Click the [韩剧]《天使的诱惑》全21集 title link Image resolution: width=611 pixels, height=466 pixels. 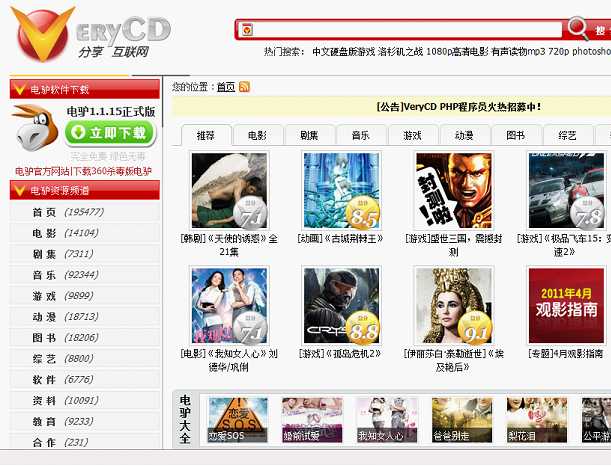coord(229,245)
